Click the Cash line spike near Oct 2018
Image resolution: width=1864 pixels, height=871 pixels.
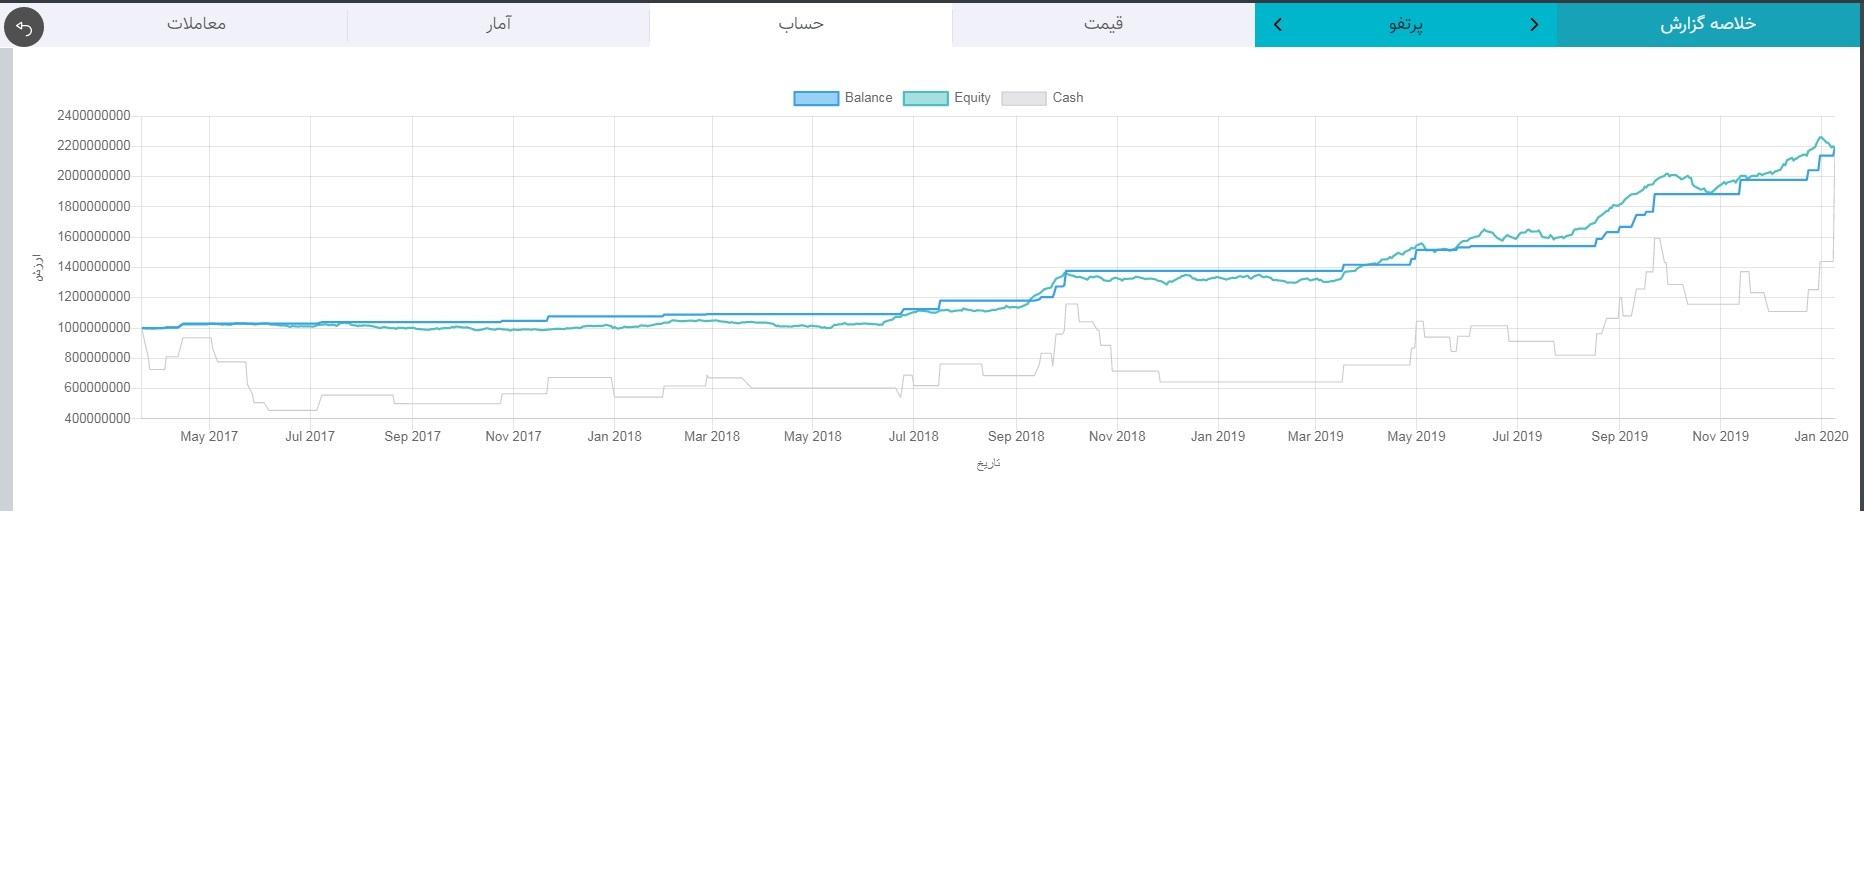pyautogui.click(x=1071, y=305)
